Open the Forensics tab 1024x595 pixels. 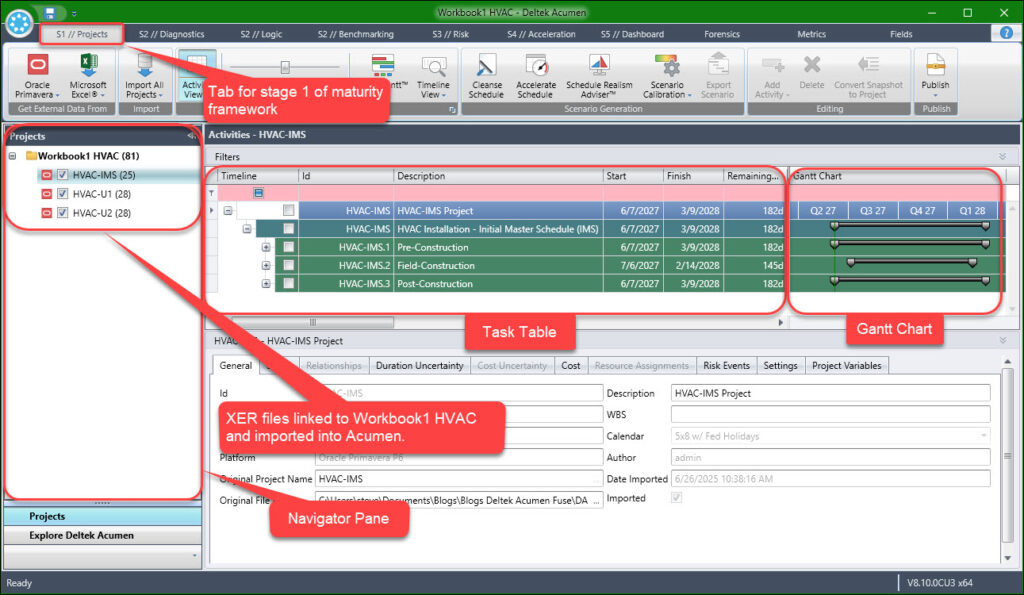click(x=722, y=34)
